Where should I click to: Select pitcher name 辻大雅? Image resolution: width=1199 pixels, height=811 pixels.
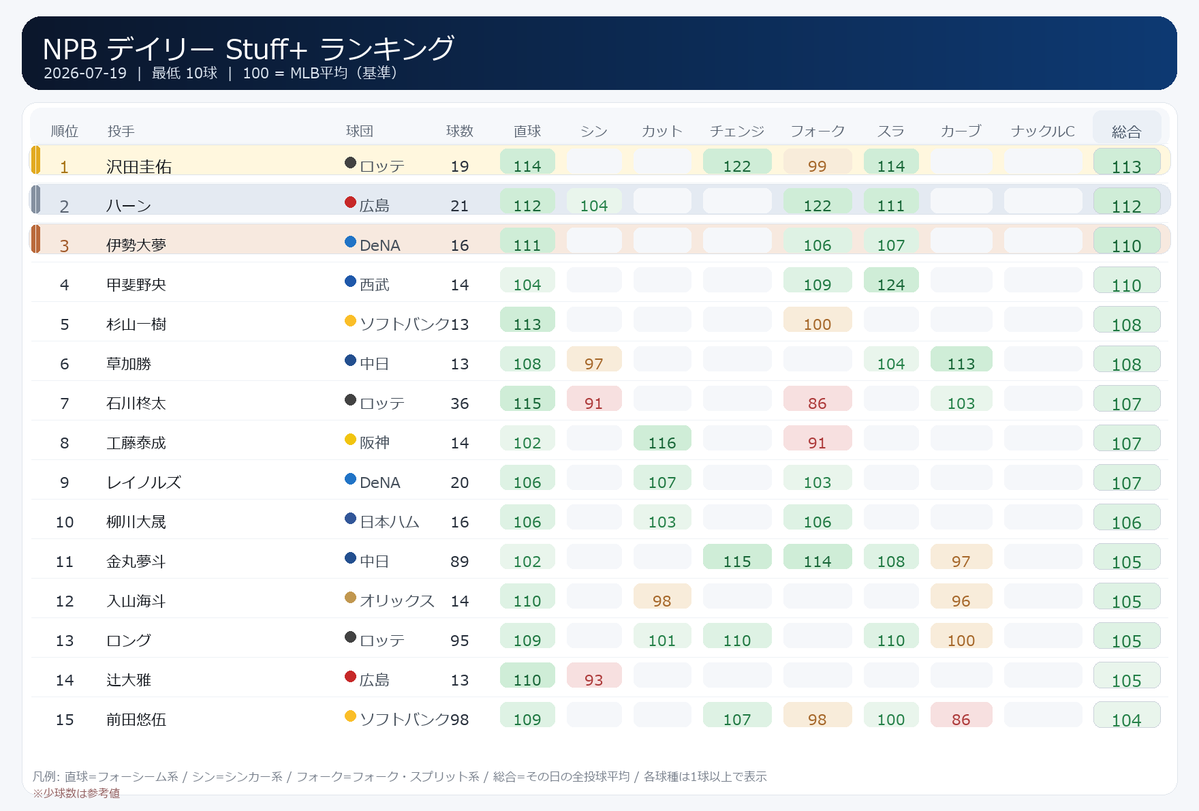click(x=128, y=680)
